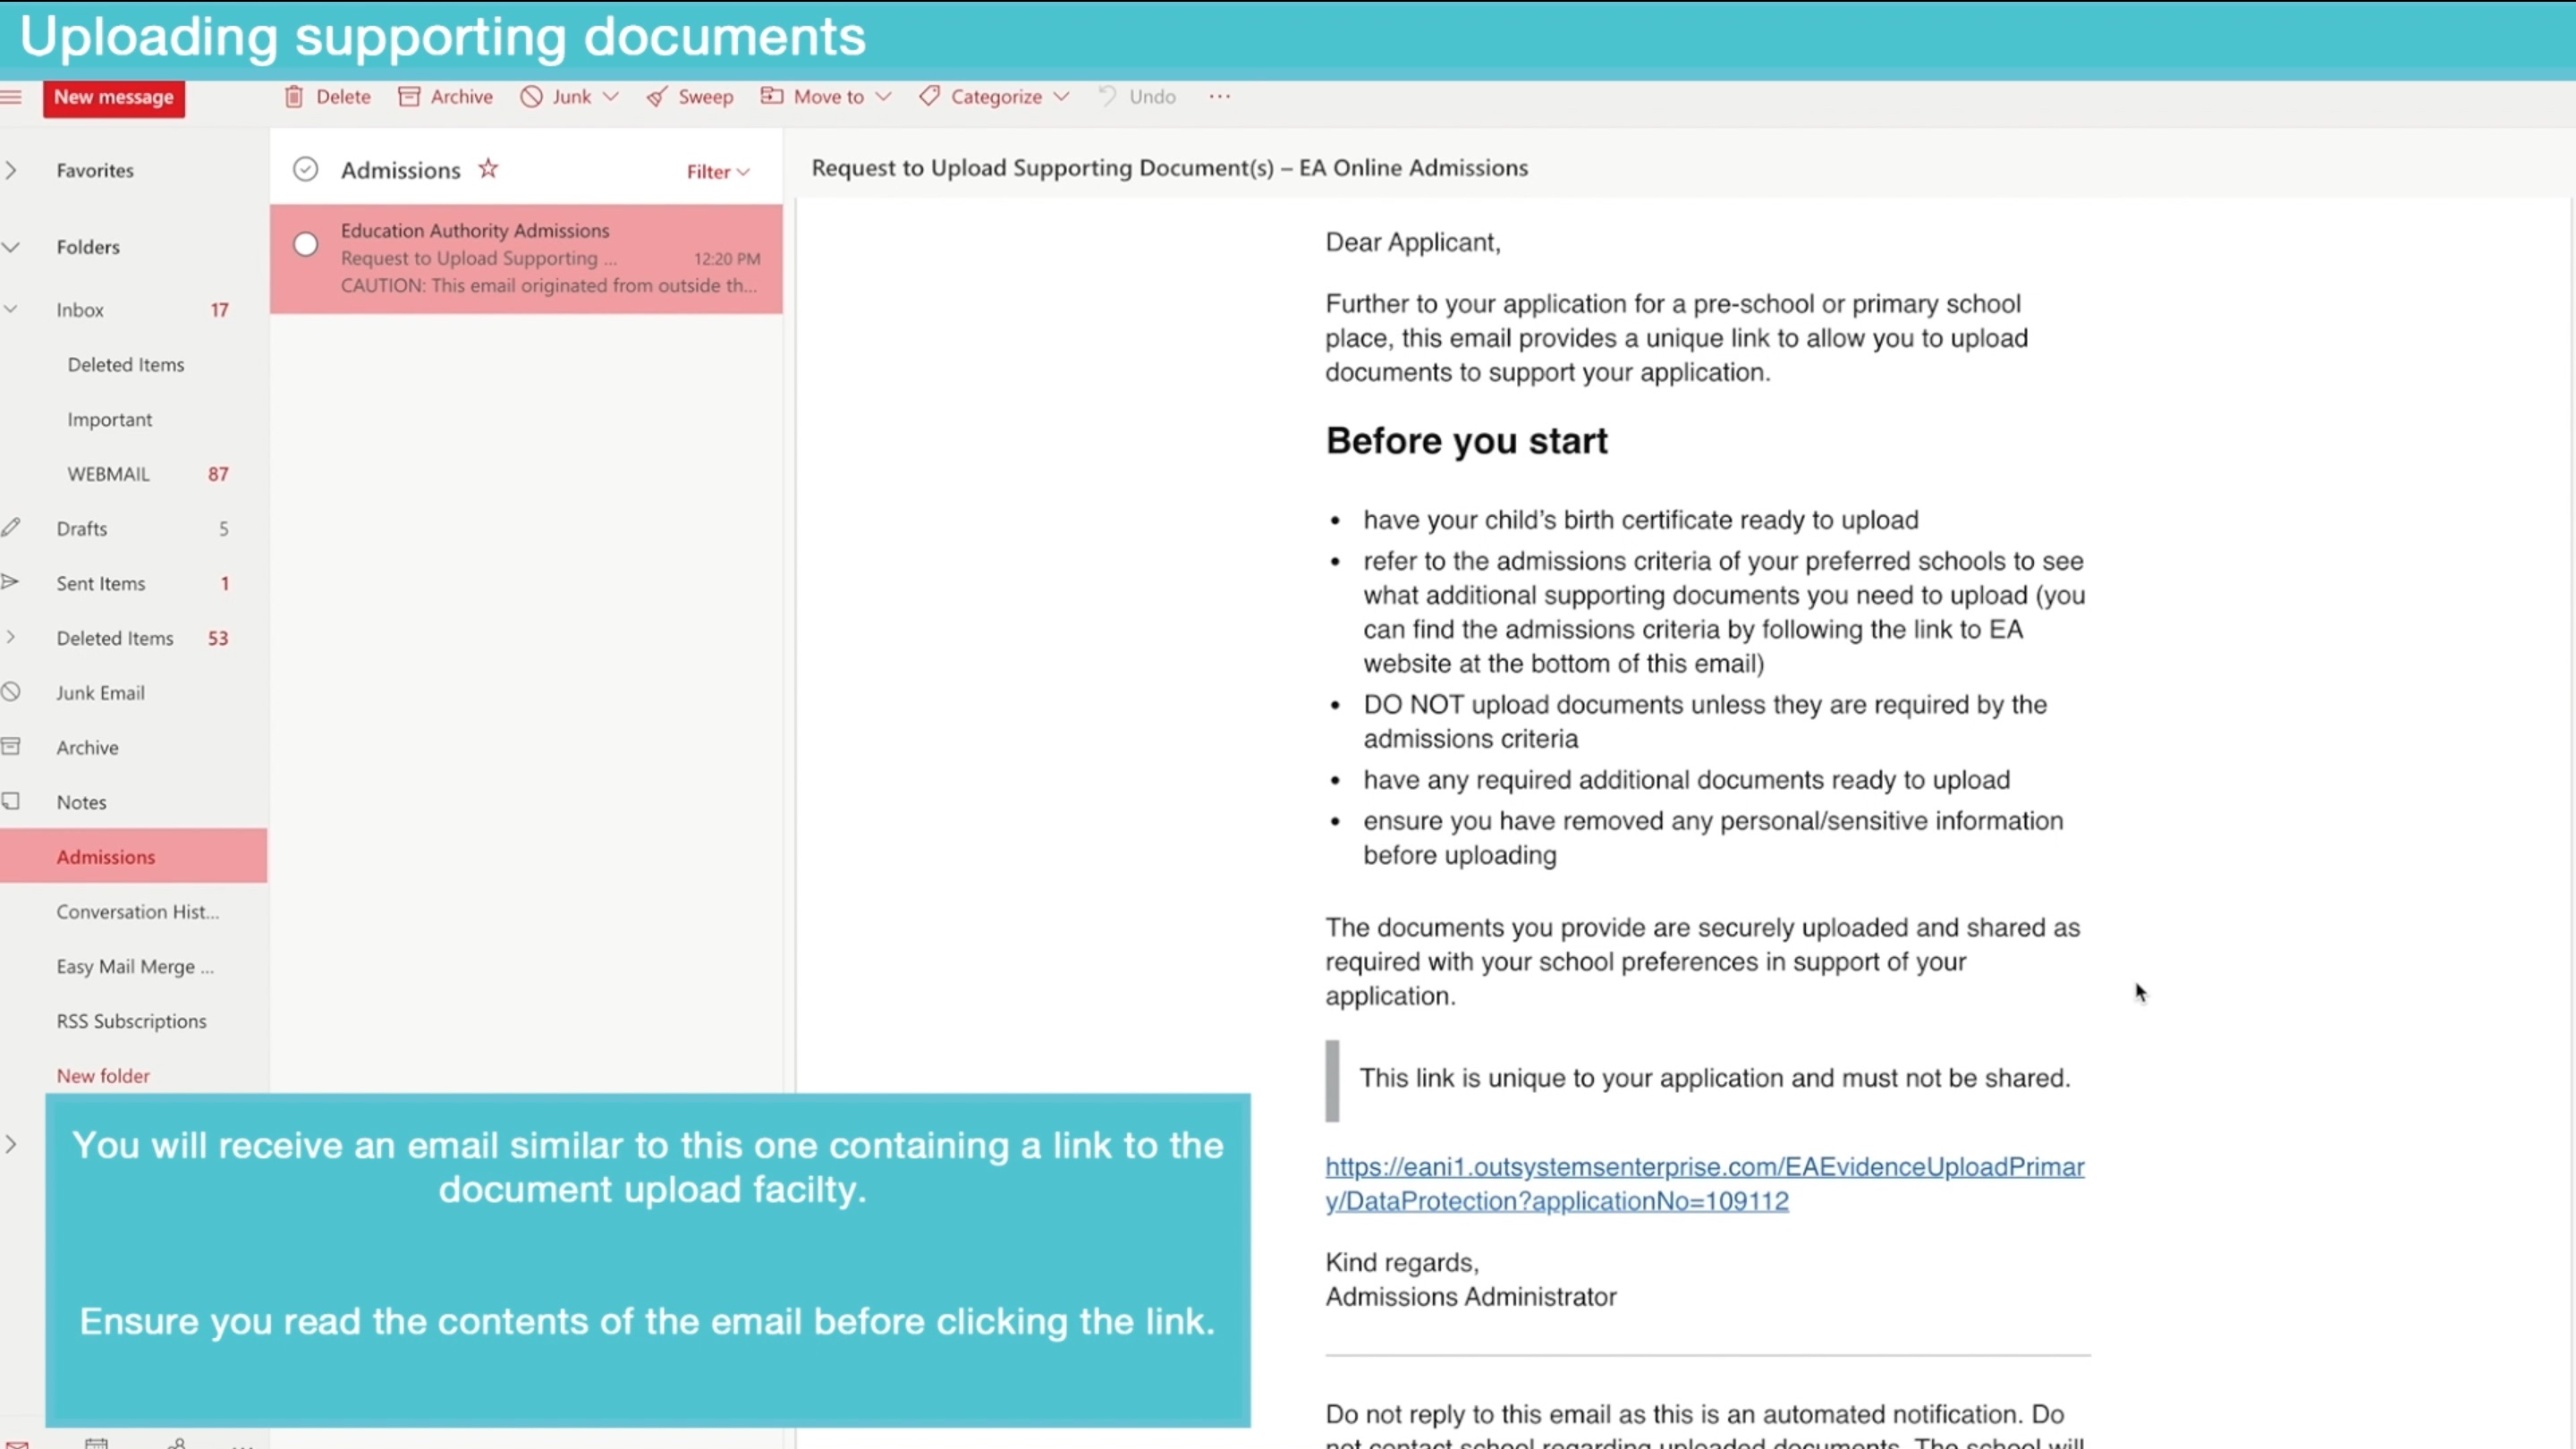Select the Admissions folder
Screen dimensions: 2576x1449
(x=105, y=856)
